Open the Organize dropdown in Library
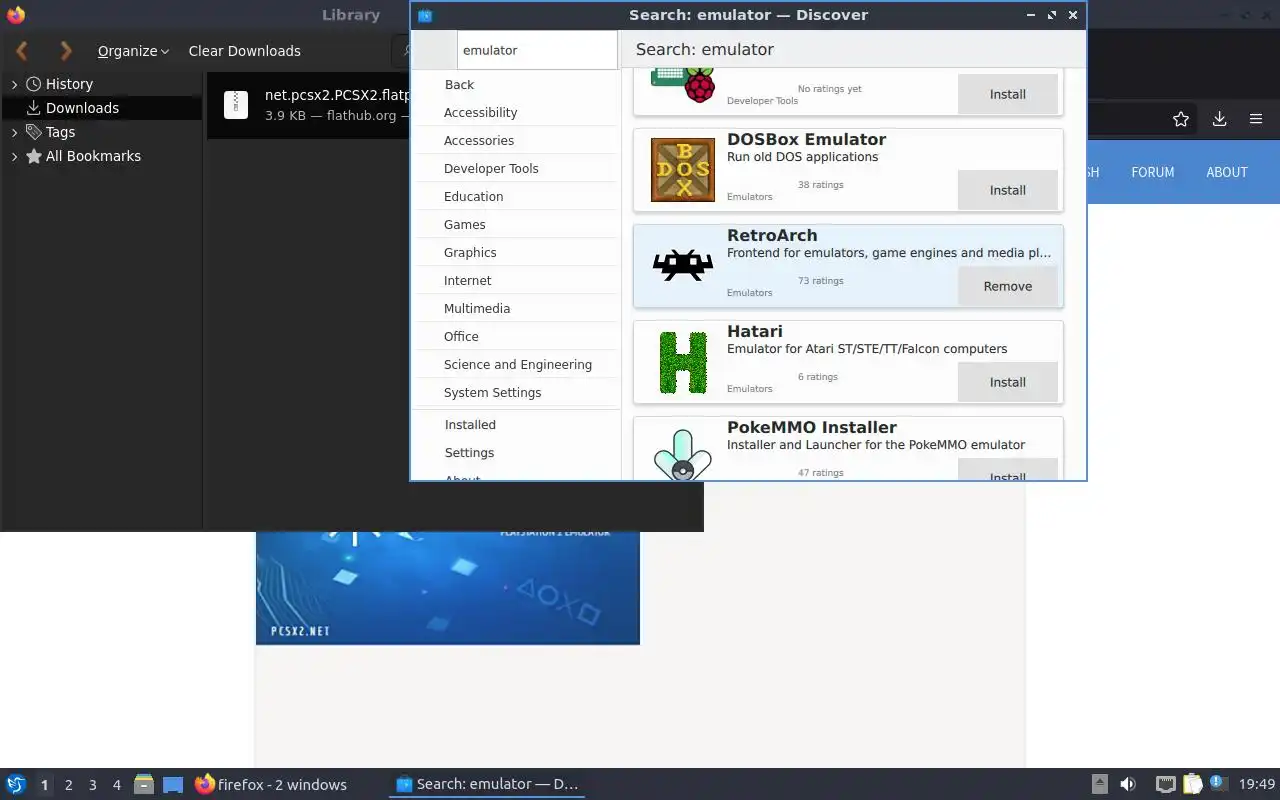 [133, 51]
